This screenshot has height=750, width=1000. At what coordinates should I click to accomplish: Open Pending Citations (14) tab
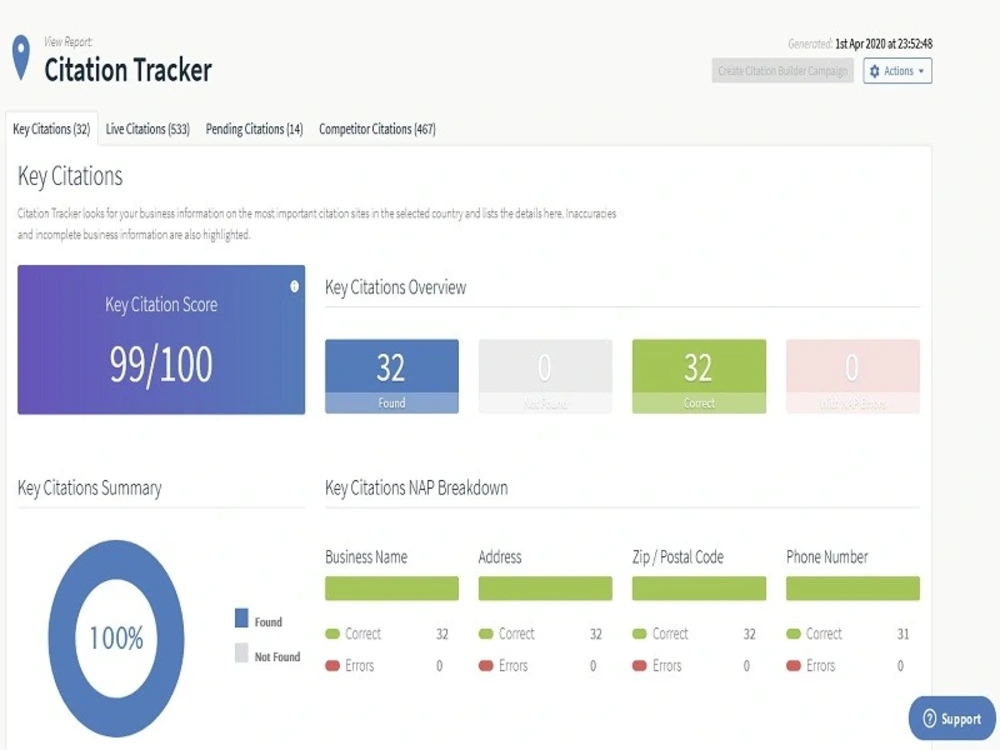coord(254,129)
